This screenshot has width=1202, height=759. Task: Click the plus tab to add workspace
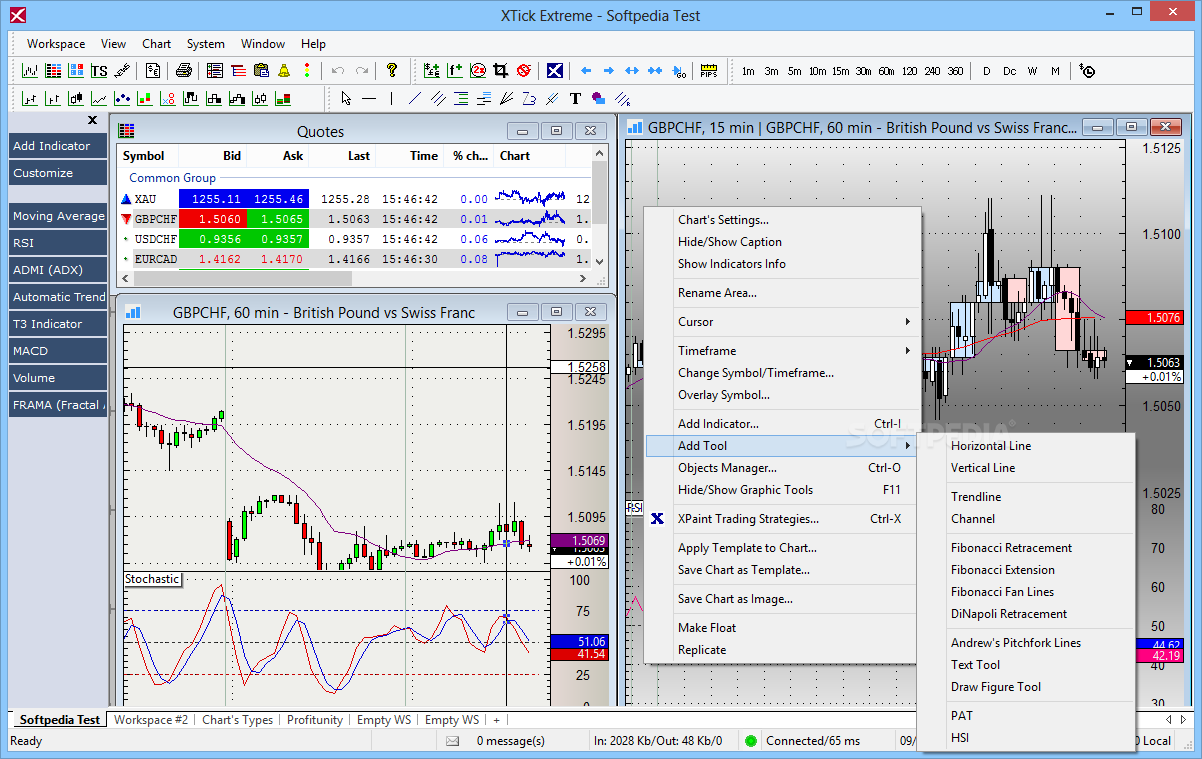point(496,720)
